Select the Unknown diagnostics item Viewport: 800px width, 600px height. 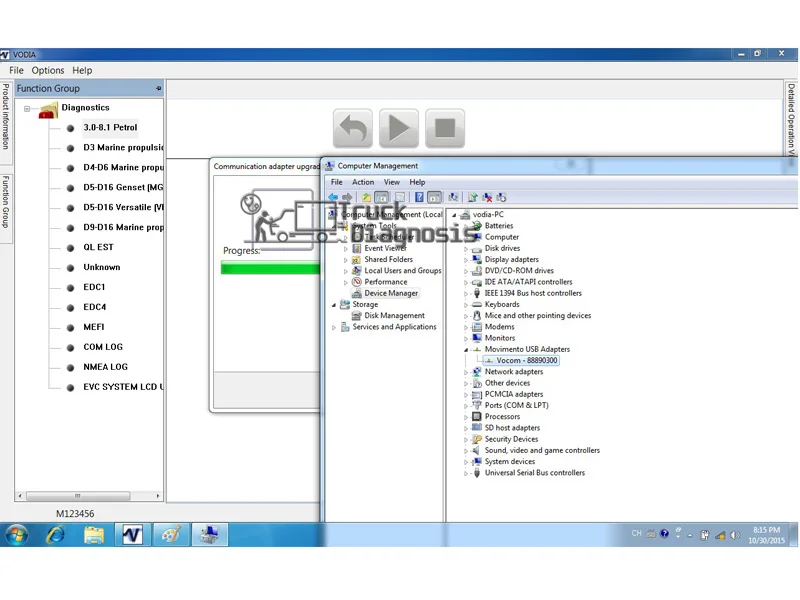[x=102, y=267]
